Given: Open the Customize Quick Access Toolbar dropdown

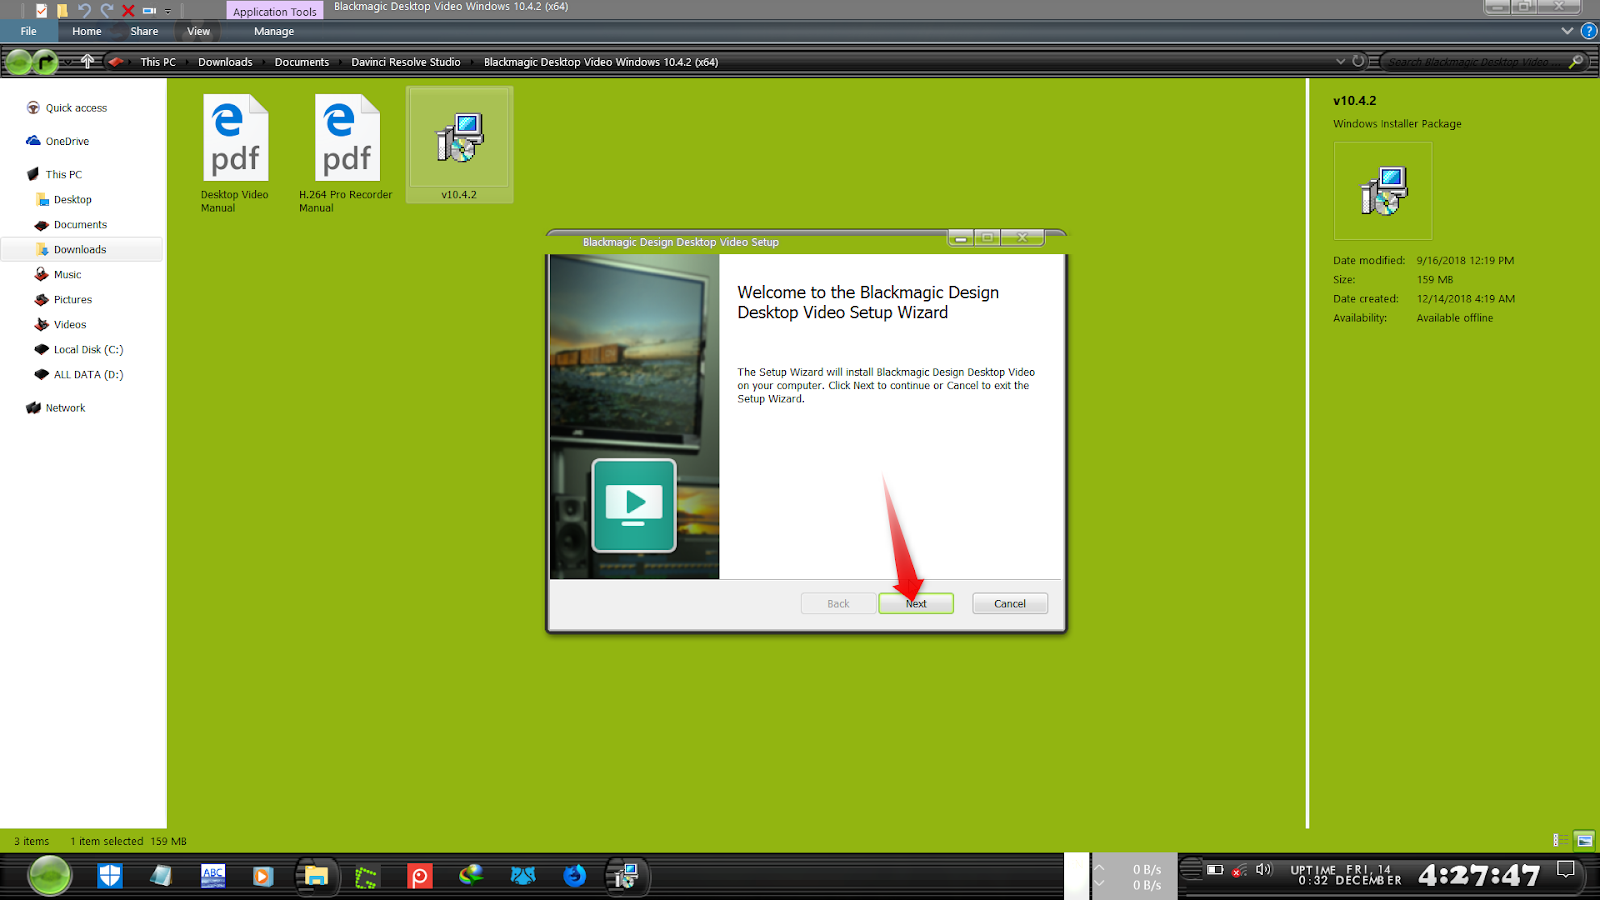Looking at the screenshot, I should pyautogui.click(x=168, y=11).
